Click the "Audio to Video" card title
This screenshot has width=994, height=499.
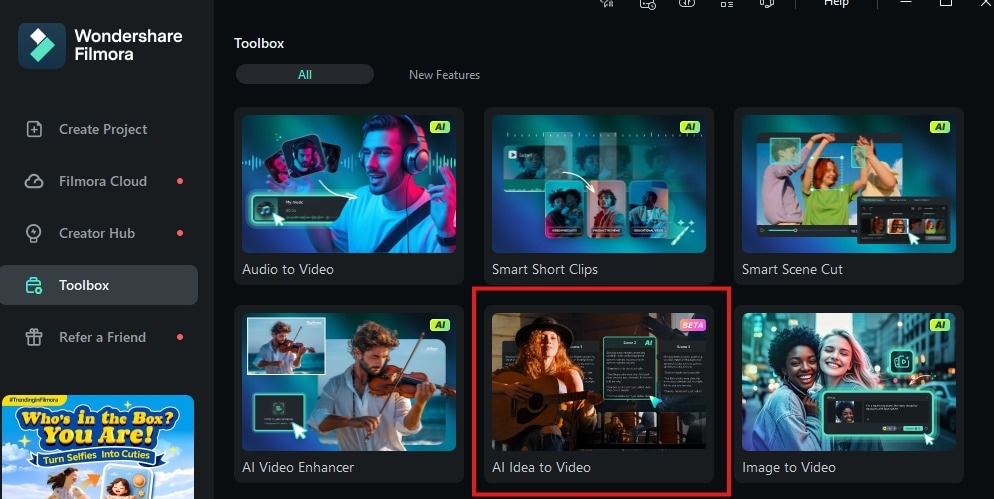(288, 269)
